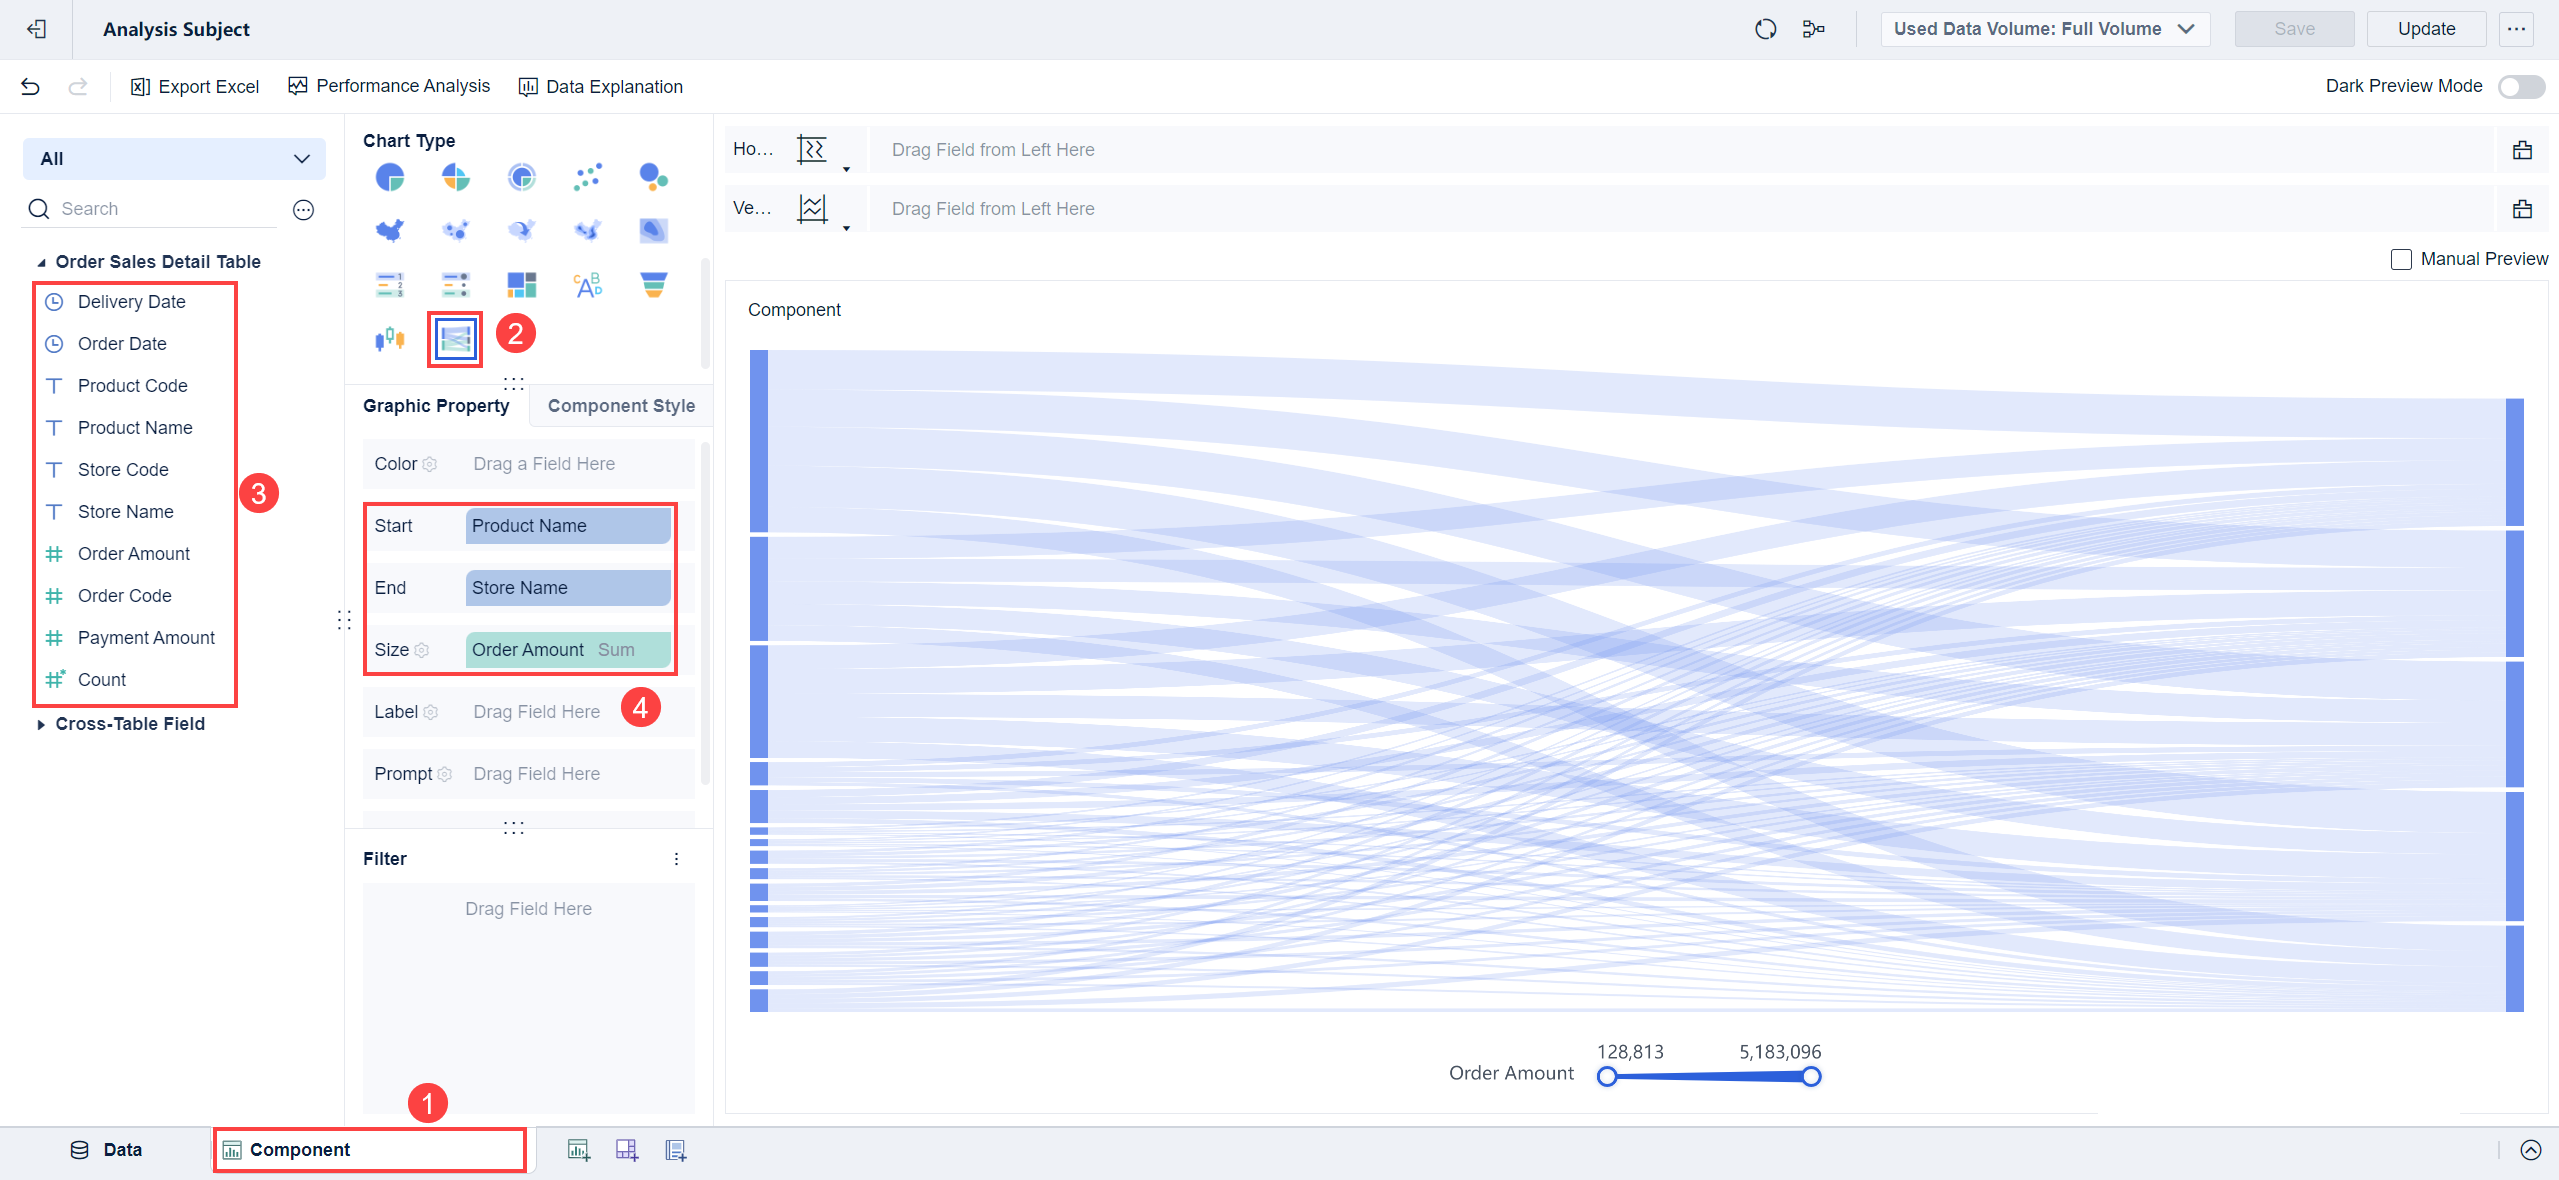Expand the Cross-Table Field node
The width and height of the screenshot is (2559, 1180).
click(41, 724)
